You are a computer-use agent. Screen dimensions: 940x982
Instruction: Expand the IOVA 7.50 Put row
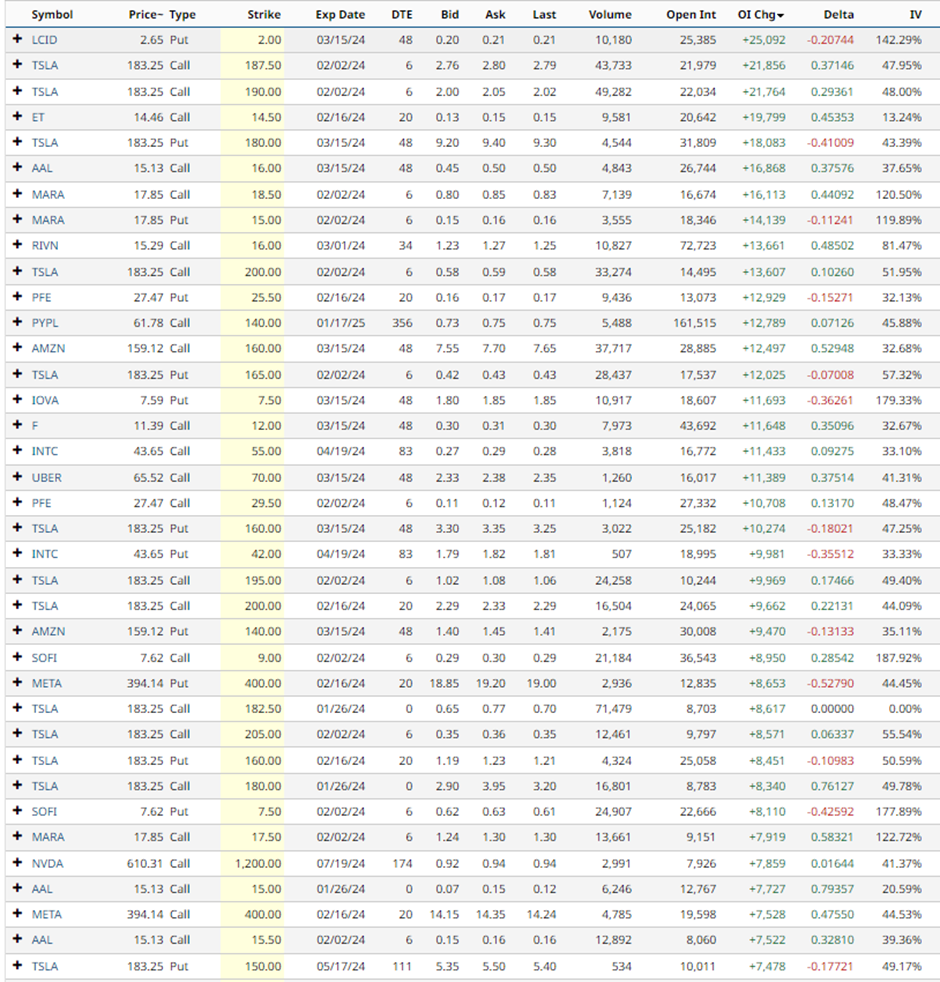click(x=17, y=400)
